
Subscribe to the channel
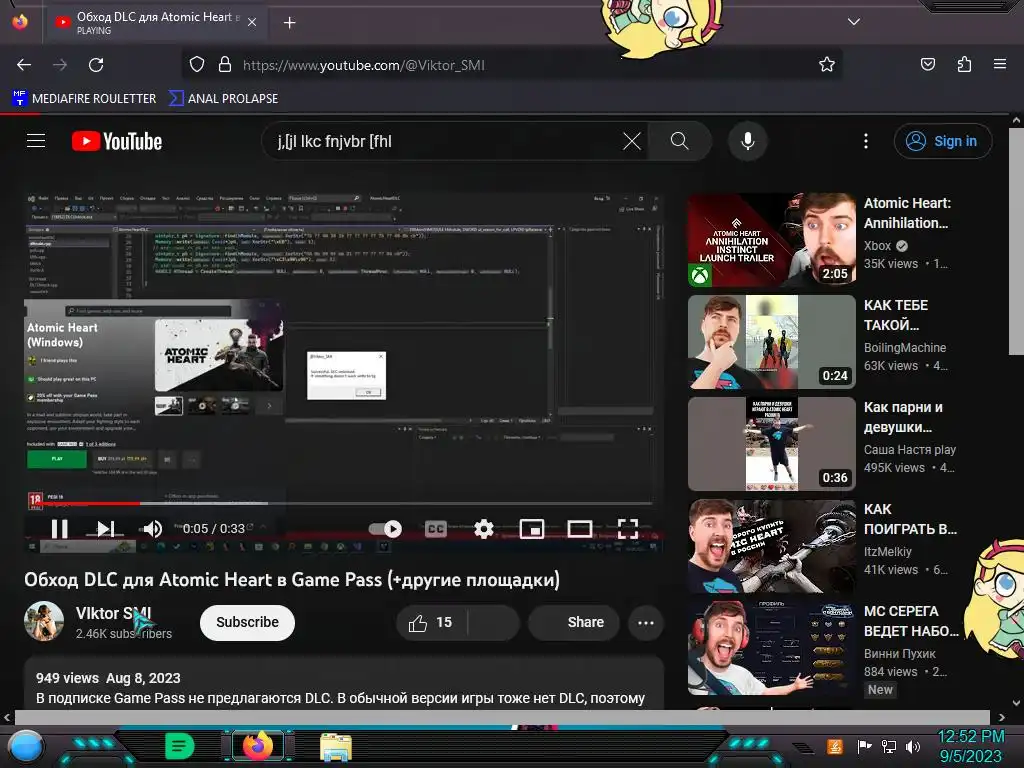248,622
